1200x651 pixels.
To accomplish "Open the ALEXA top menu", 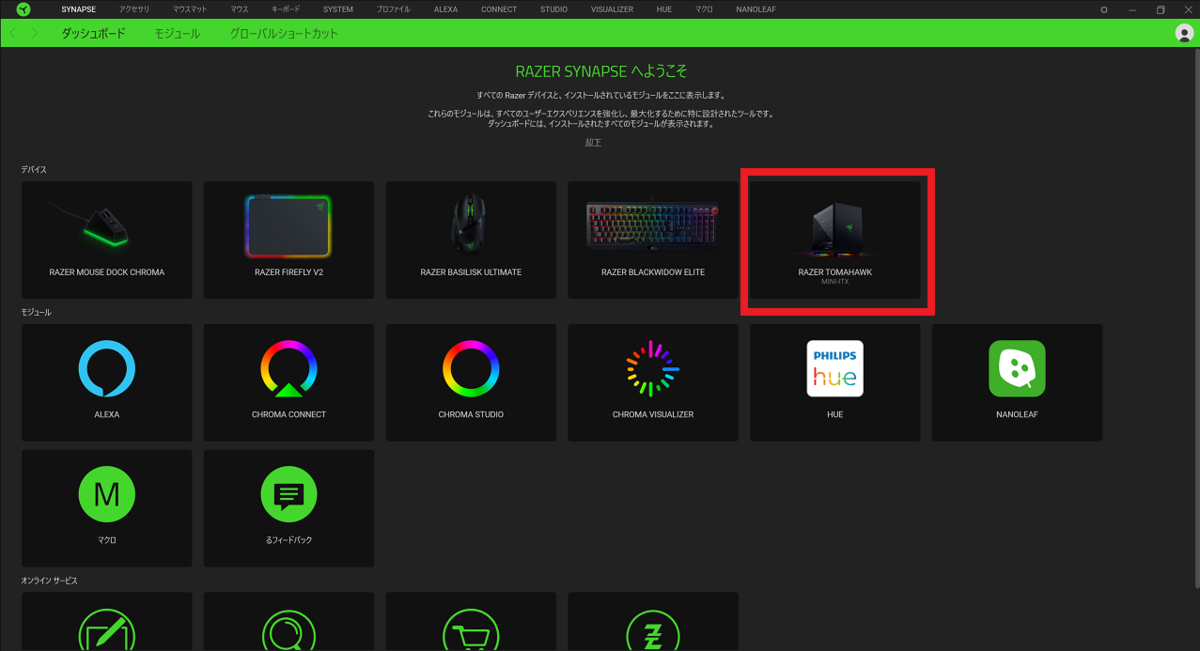I will (446, 9).
